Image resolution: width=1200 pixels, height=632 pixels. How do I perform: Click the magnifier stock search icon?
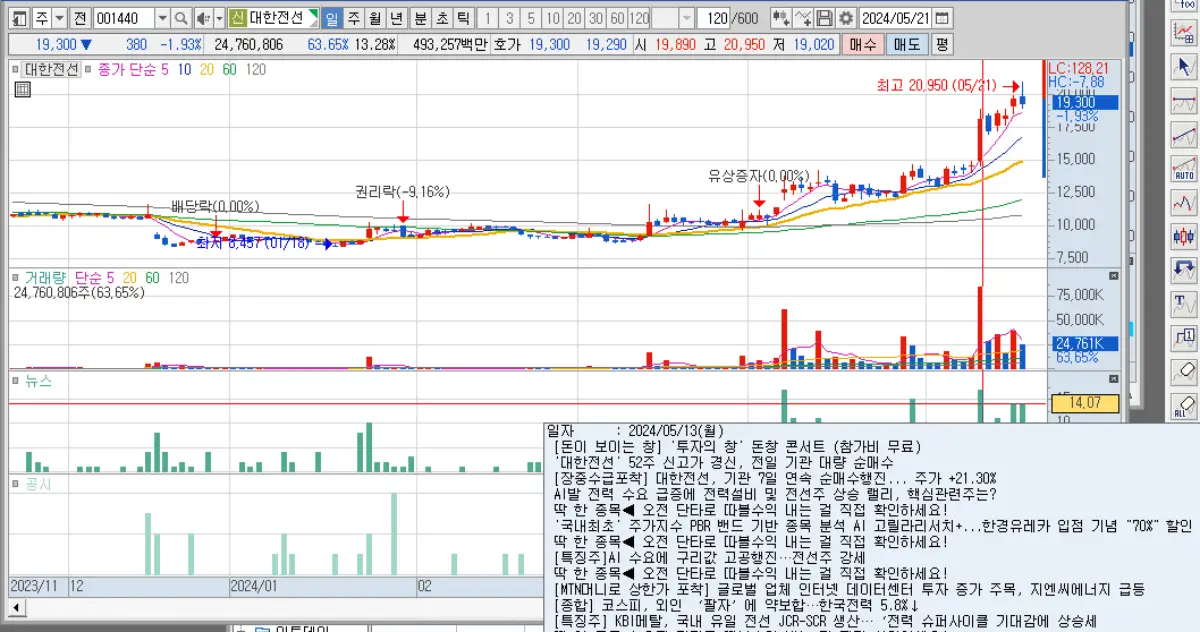[x=180, y=19]
